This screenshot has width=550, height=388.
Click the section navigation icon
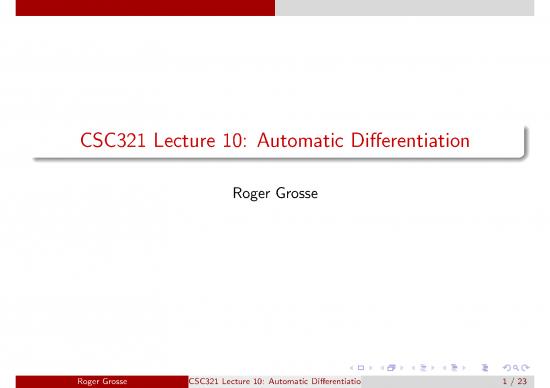(x=455, y=368)
